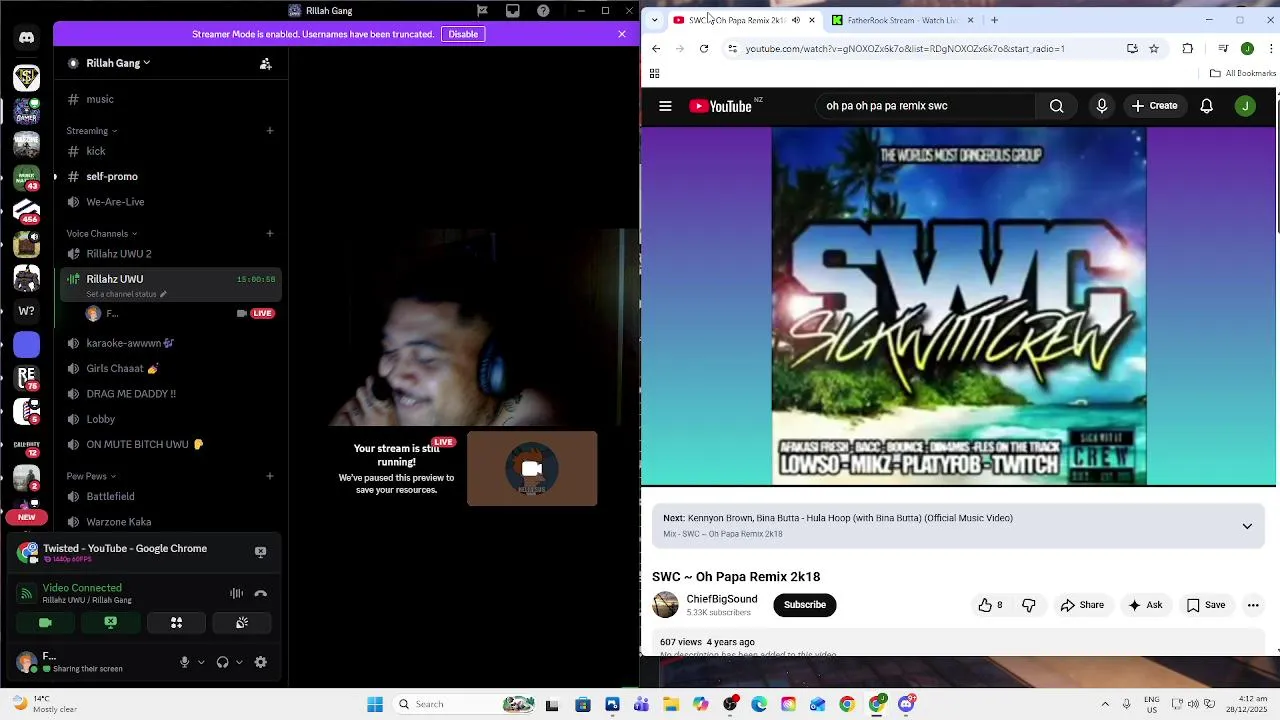Open the YouTube Create menu
This screenshot has height=720, width=1280.
coord(1154,106)
